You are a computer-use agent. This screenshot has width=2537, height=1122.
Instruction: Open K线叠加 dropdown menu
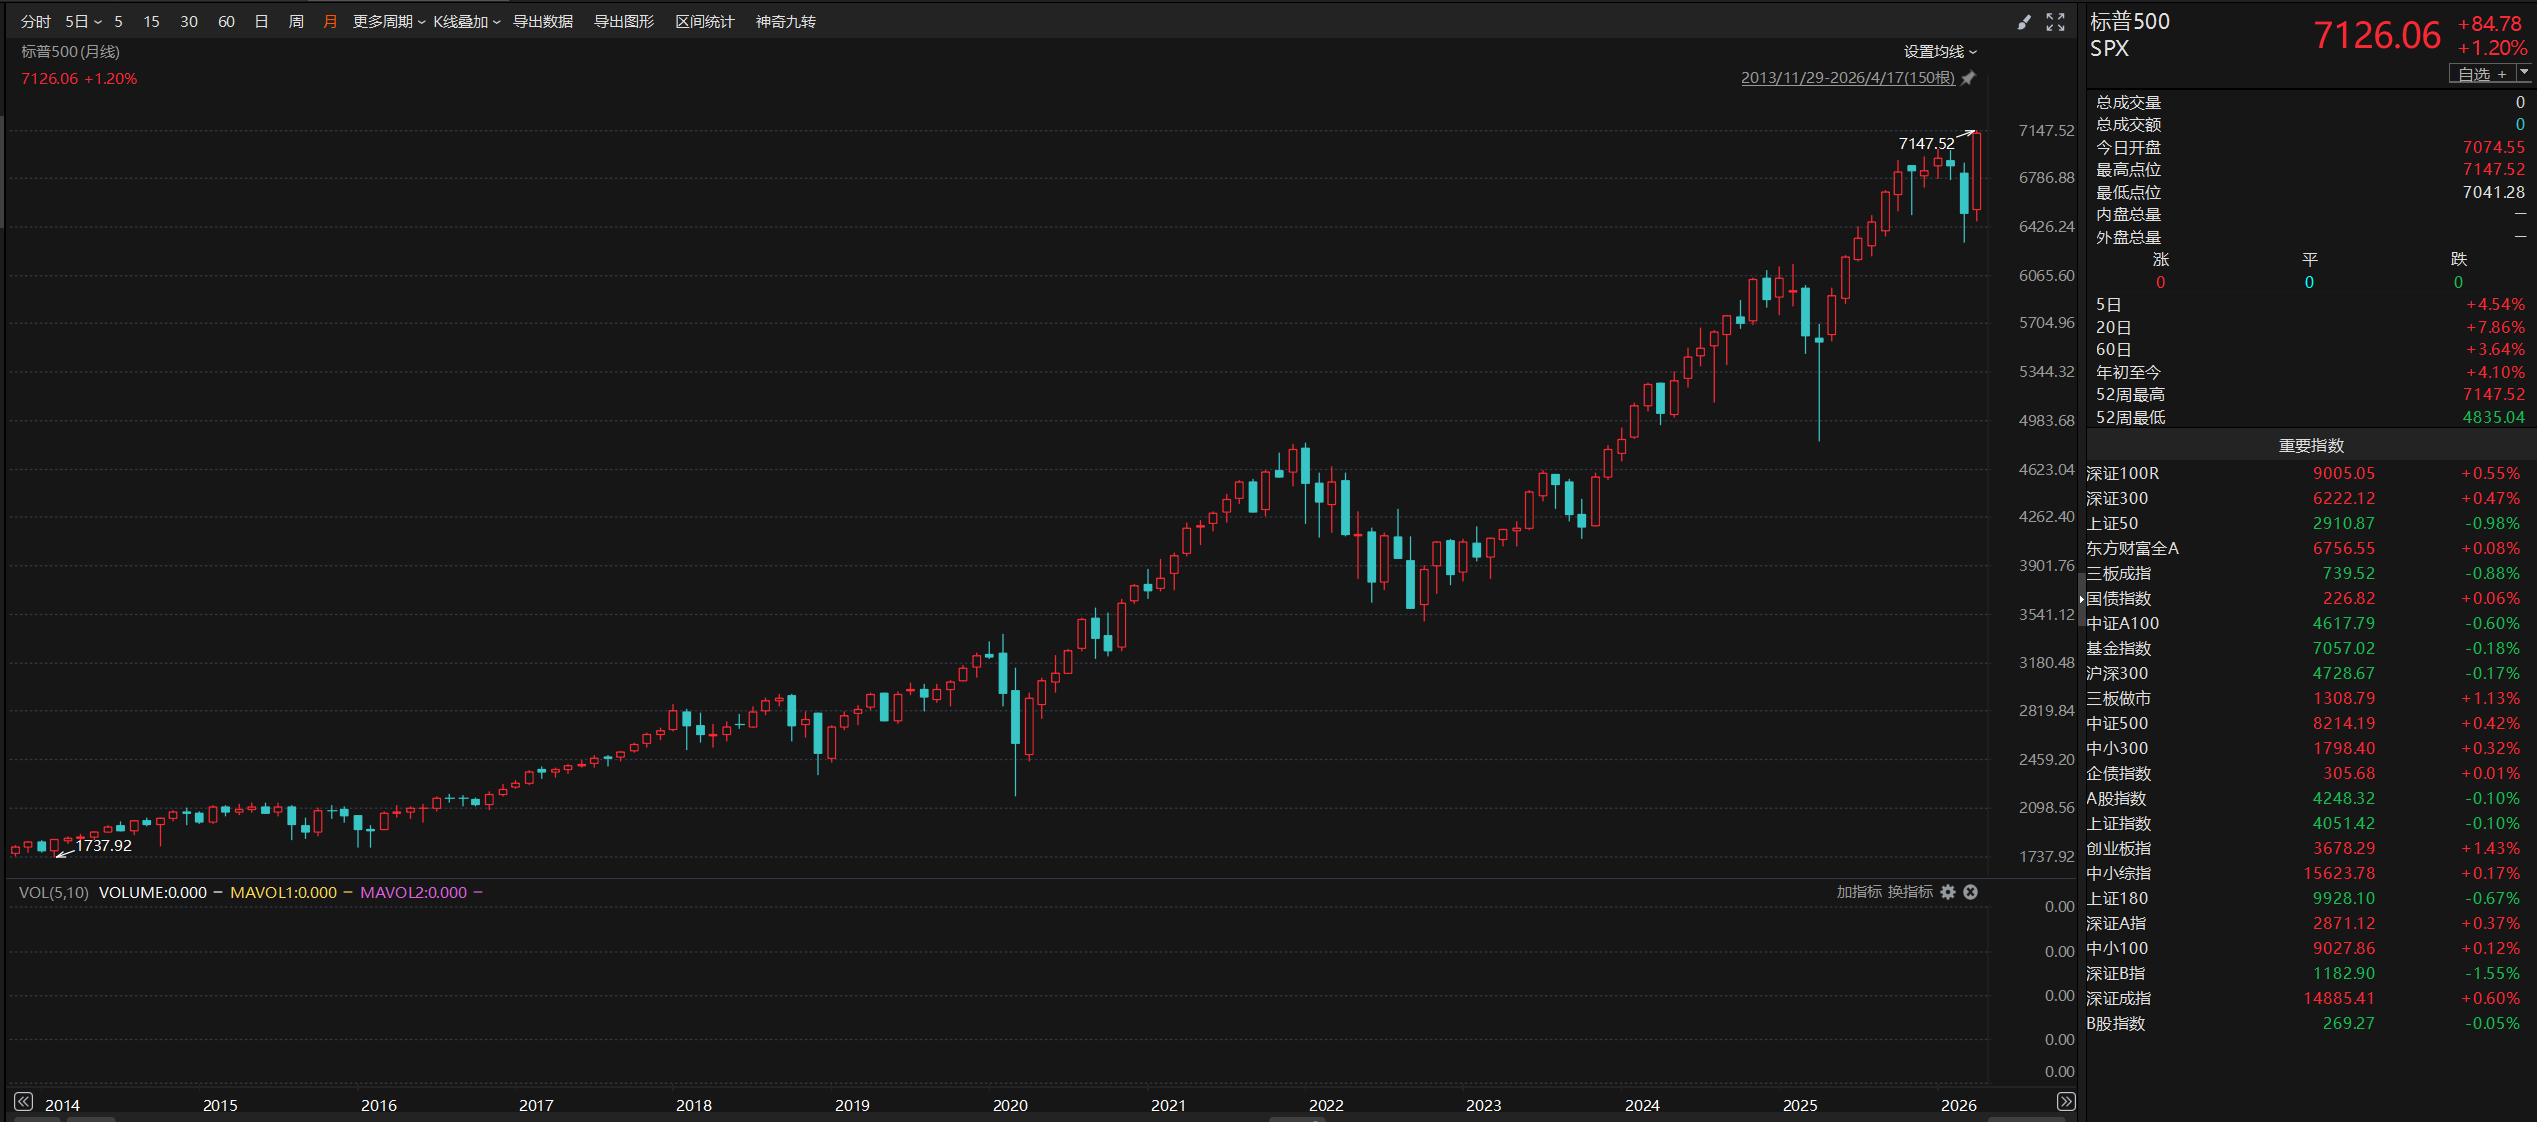click(x=466, y=22)
